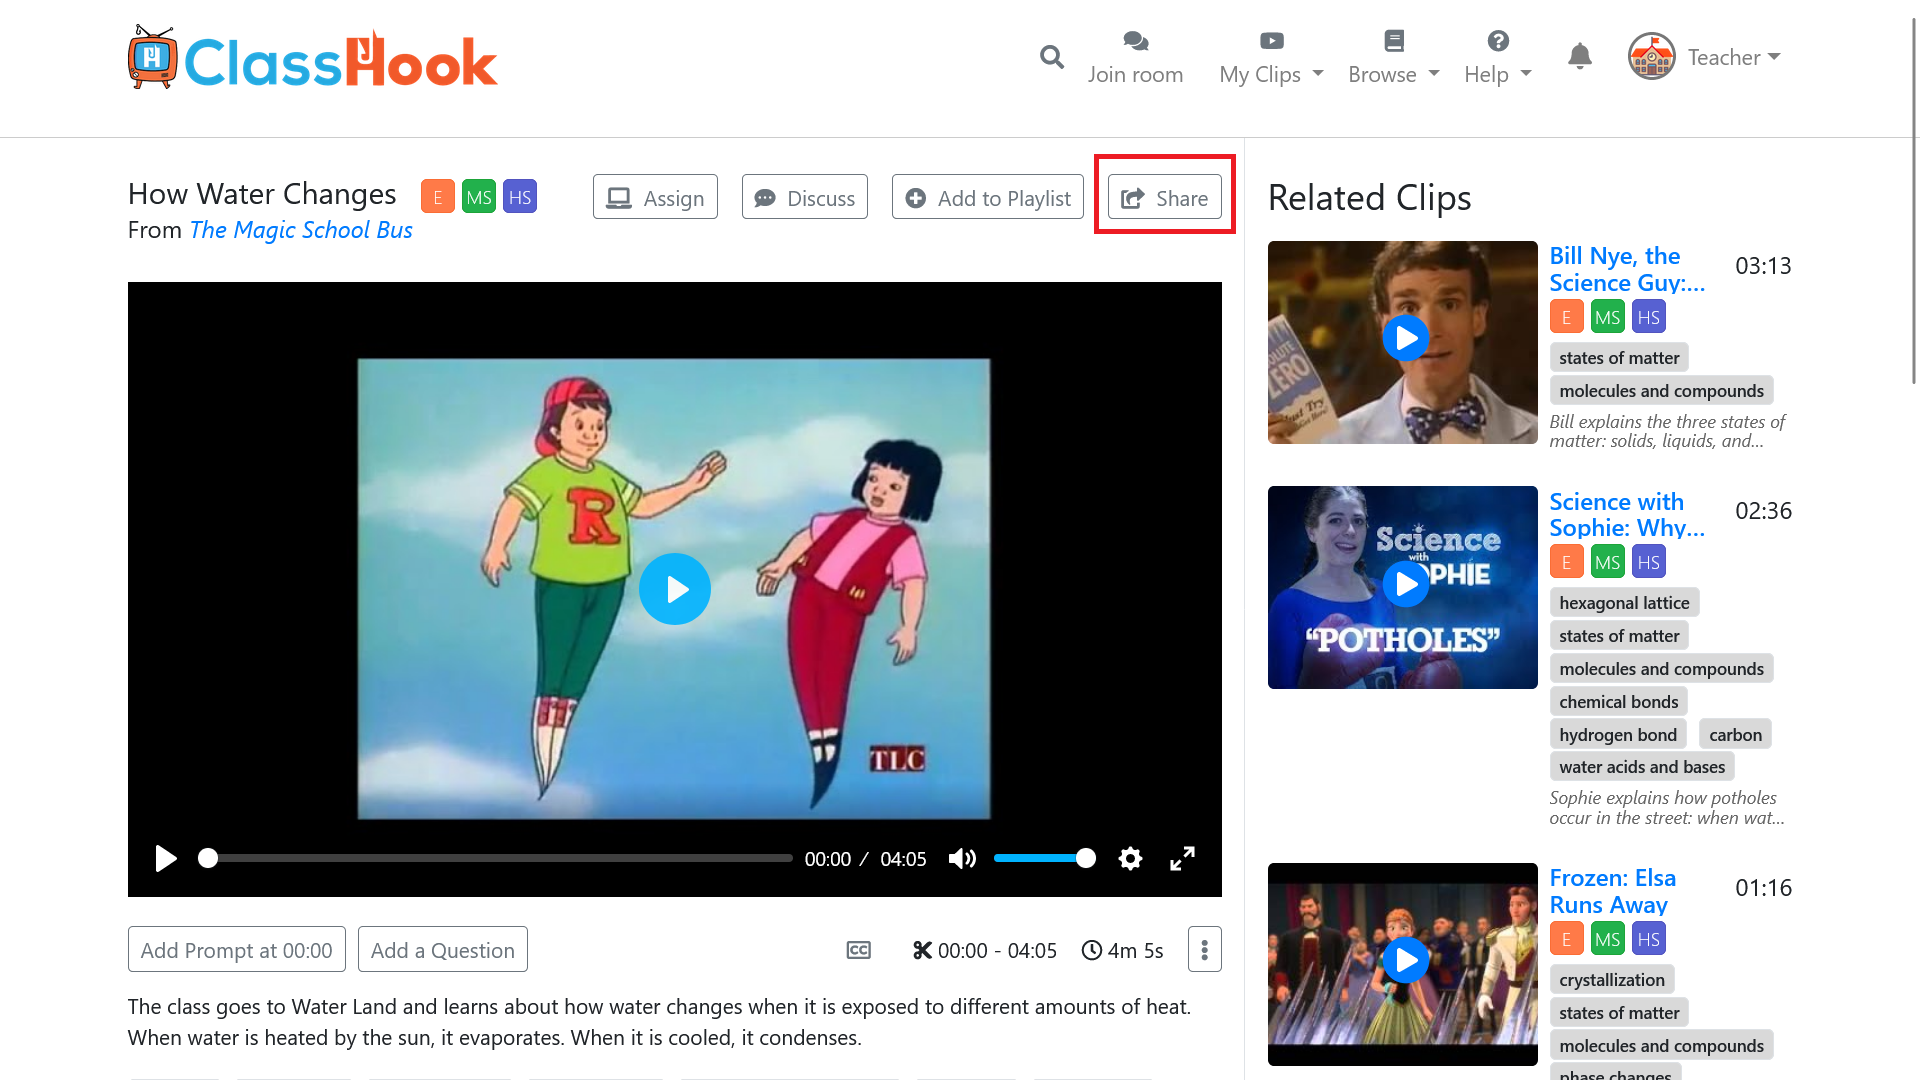Image resolution: width=1920 pixels, height=1080 pixels.
Task: Click the Assign button
Action: coord(655,197)
